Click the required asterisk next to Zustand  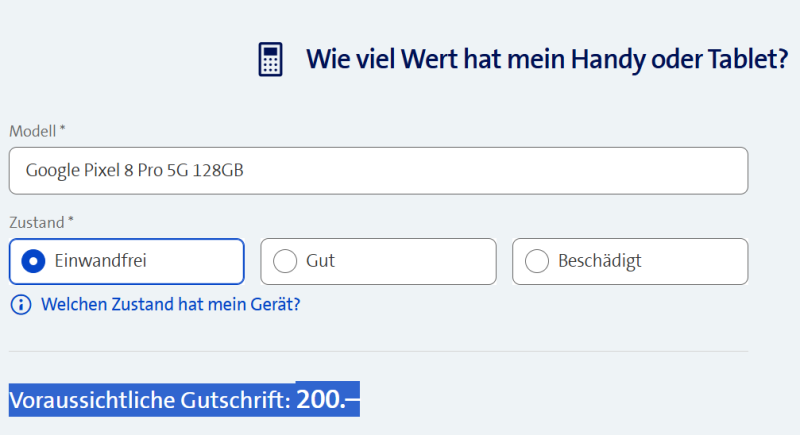coord(70,220)
